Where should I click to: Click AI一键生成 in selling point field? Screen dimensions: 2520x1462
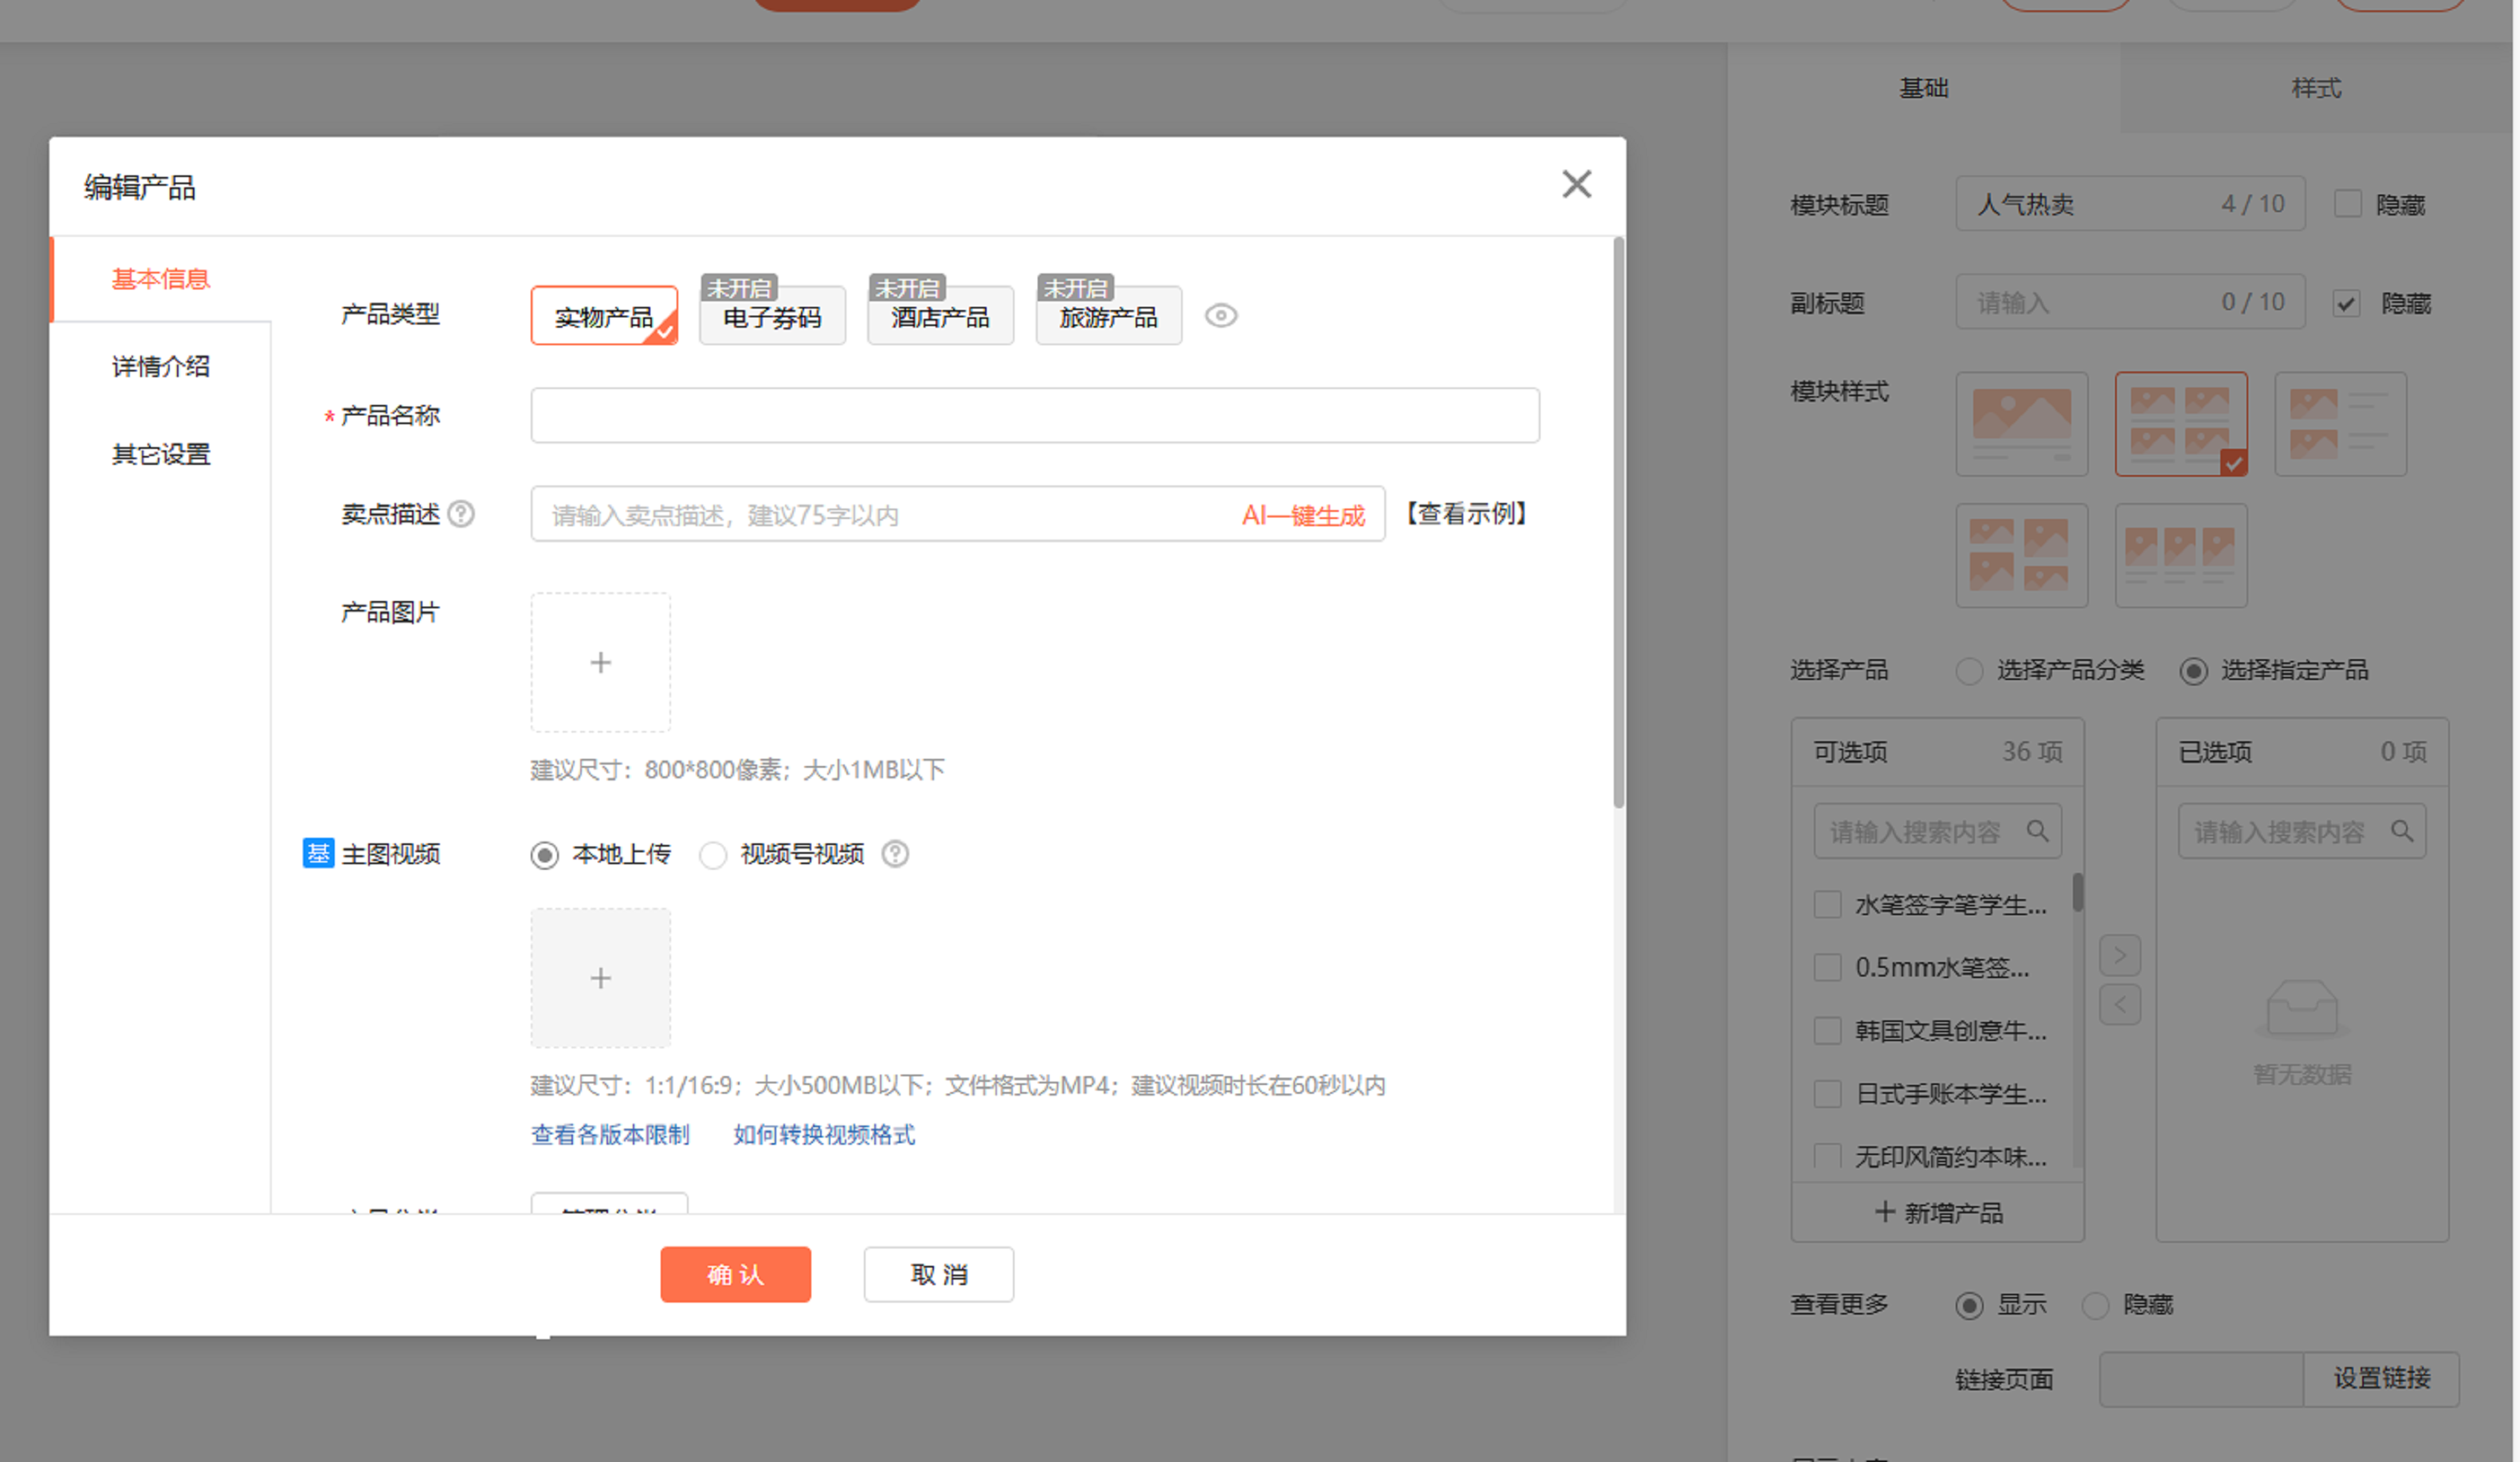click(1302, 515)
